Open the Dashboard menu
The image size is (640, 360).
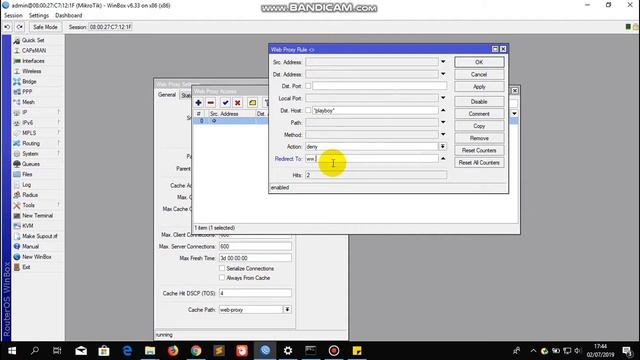[69, 16]
